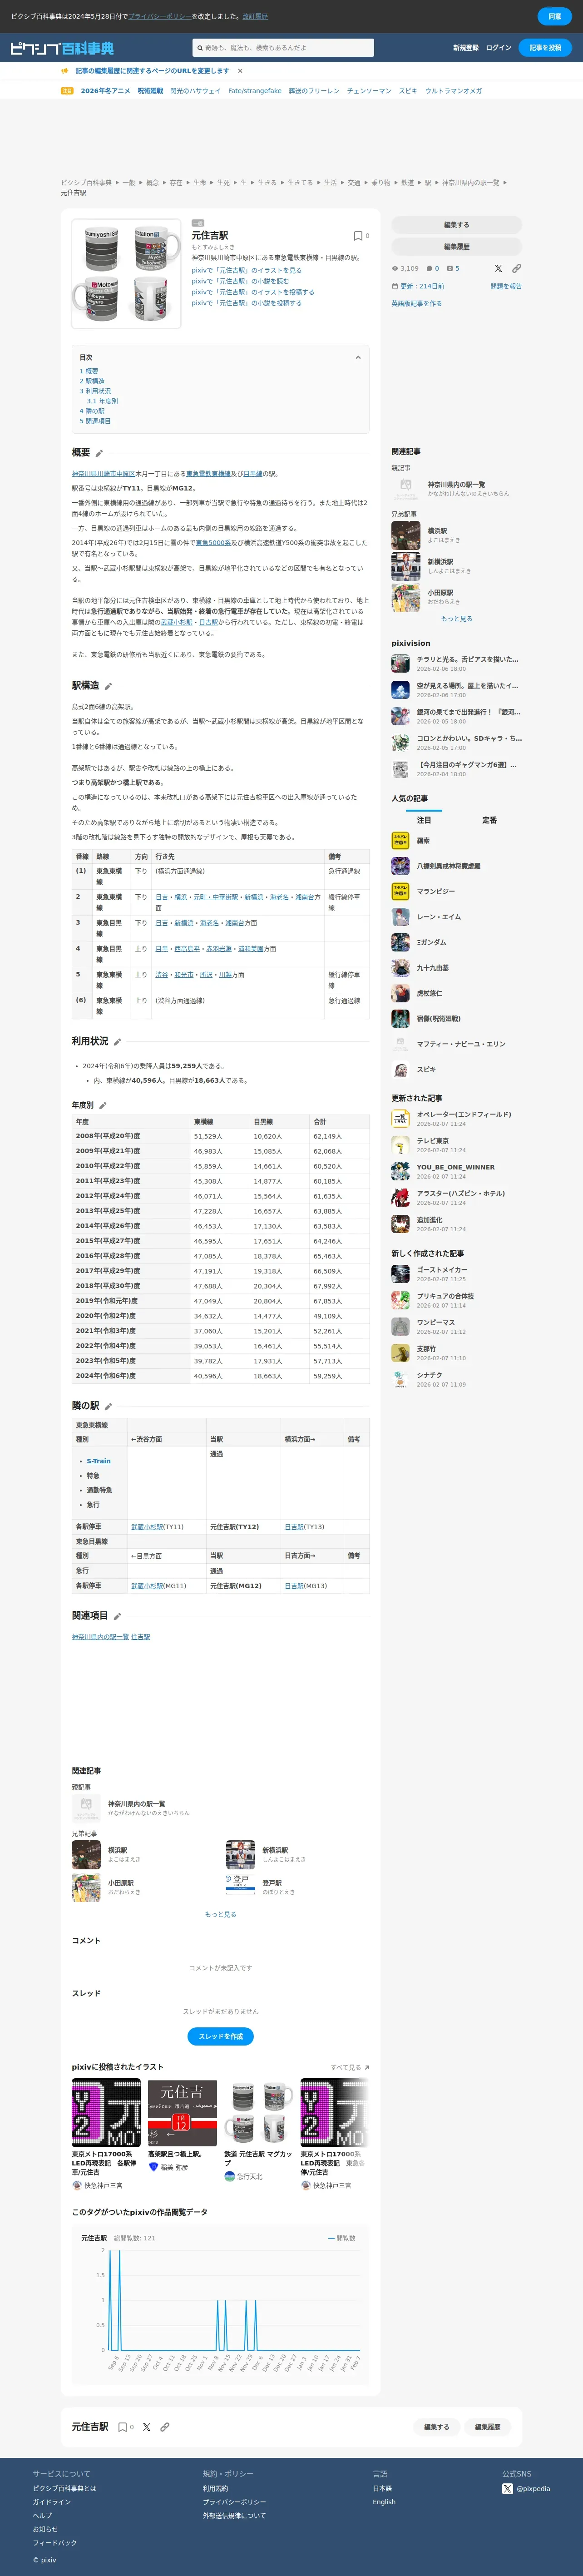Click 編集する button in right sidebar
This screenshot has height=2576, width=583.
(x=456, y=225)
